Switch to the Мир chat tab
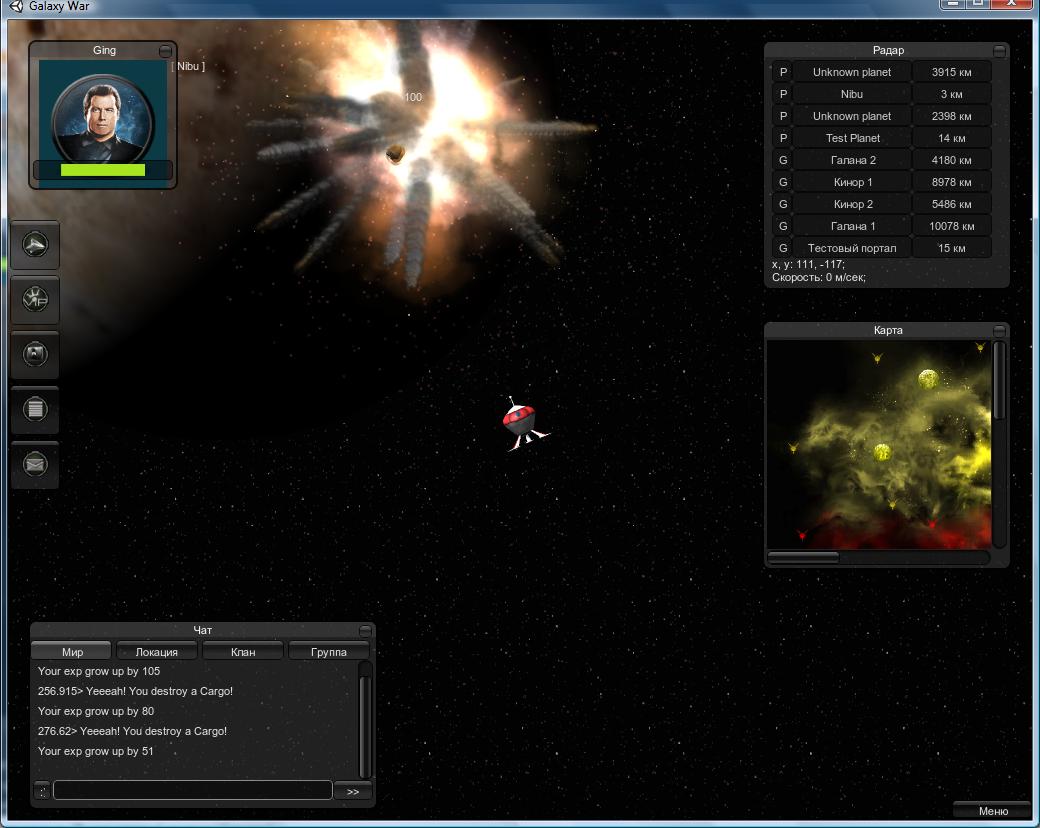Screen dimensions: 1040x828 pyautogui.click(x=72, y=652)
